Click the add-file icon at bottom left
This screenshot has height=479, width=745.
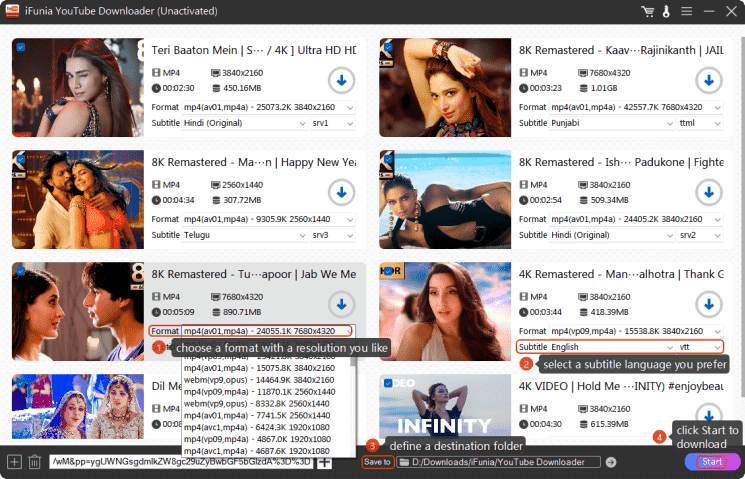pyautogui.click(x=14, y=462)
